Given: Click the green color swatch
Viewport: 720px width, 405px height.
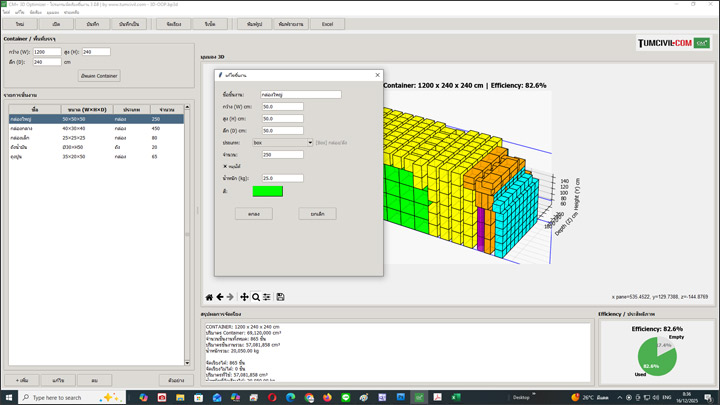Looking at the screenshot, I should [x=267, y=191].
